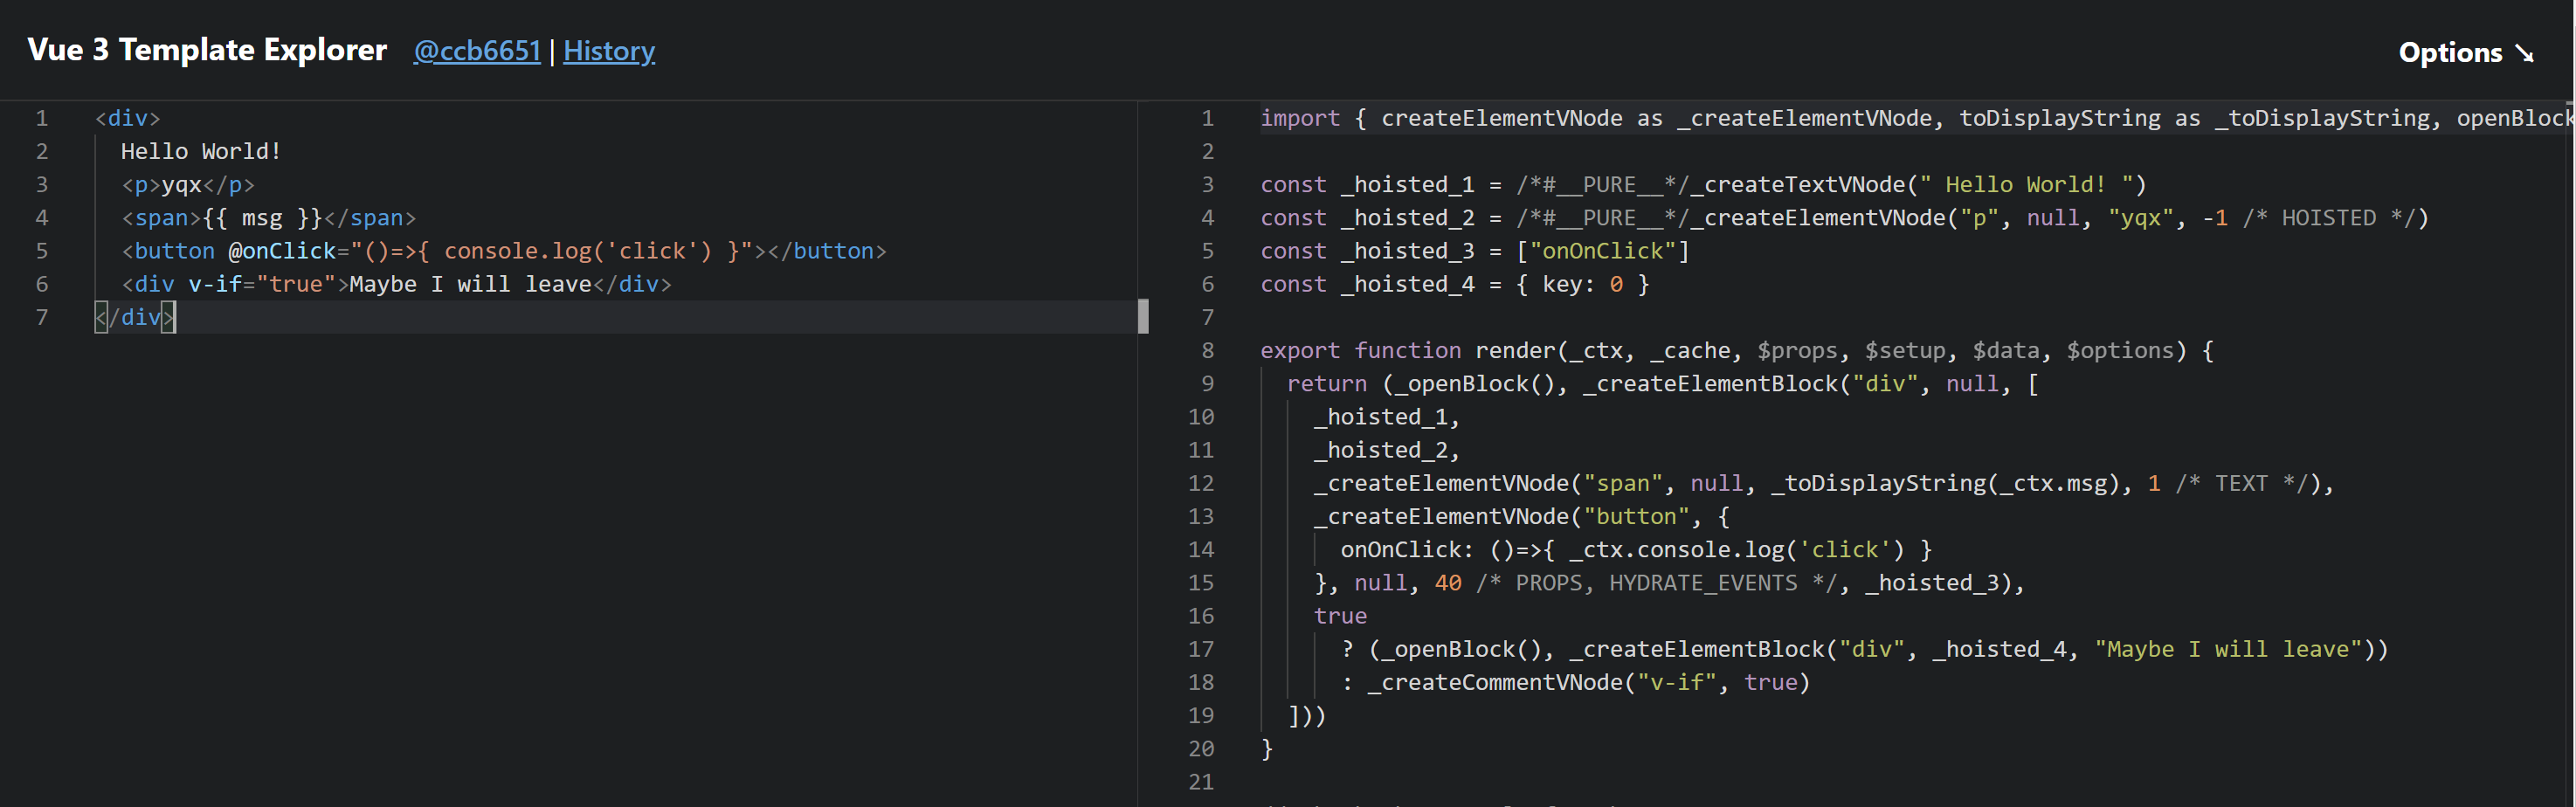This screenshot has height=807, width=2576.
Task: Click the "const _hoisted_1" declaration in output
Action: click(x=1367, y=184)
